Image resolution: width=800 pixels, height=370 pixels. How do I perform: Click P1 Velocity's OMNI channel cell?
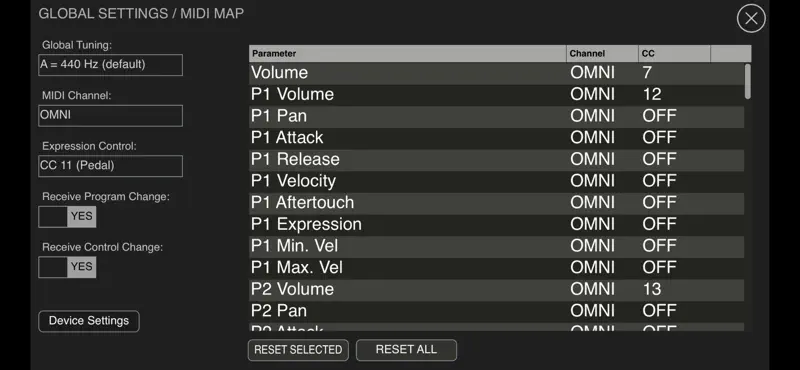[x=592, y=181]
